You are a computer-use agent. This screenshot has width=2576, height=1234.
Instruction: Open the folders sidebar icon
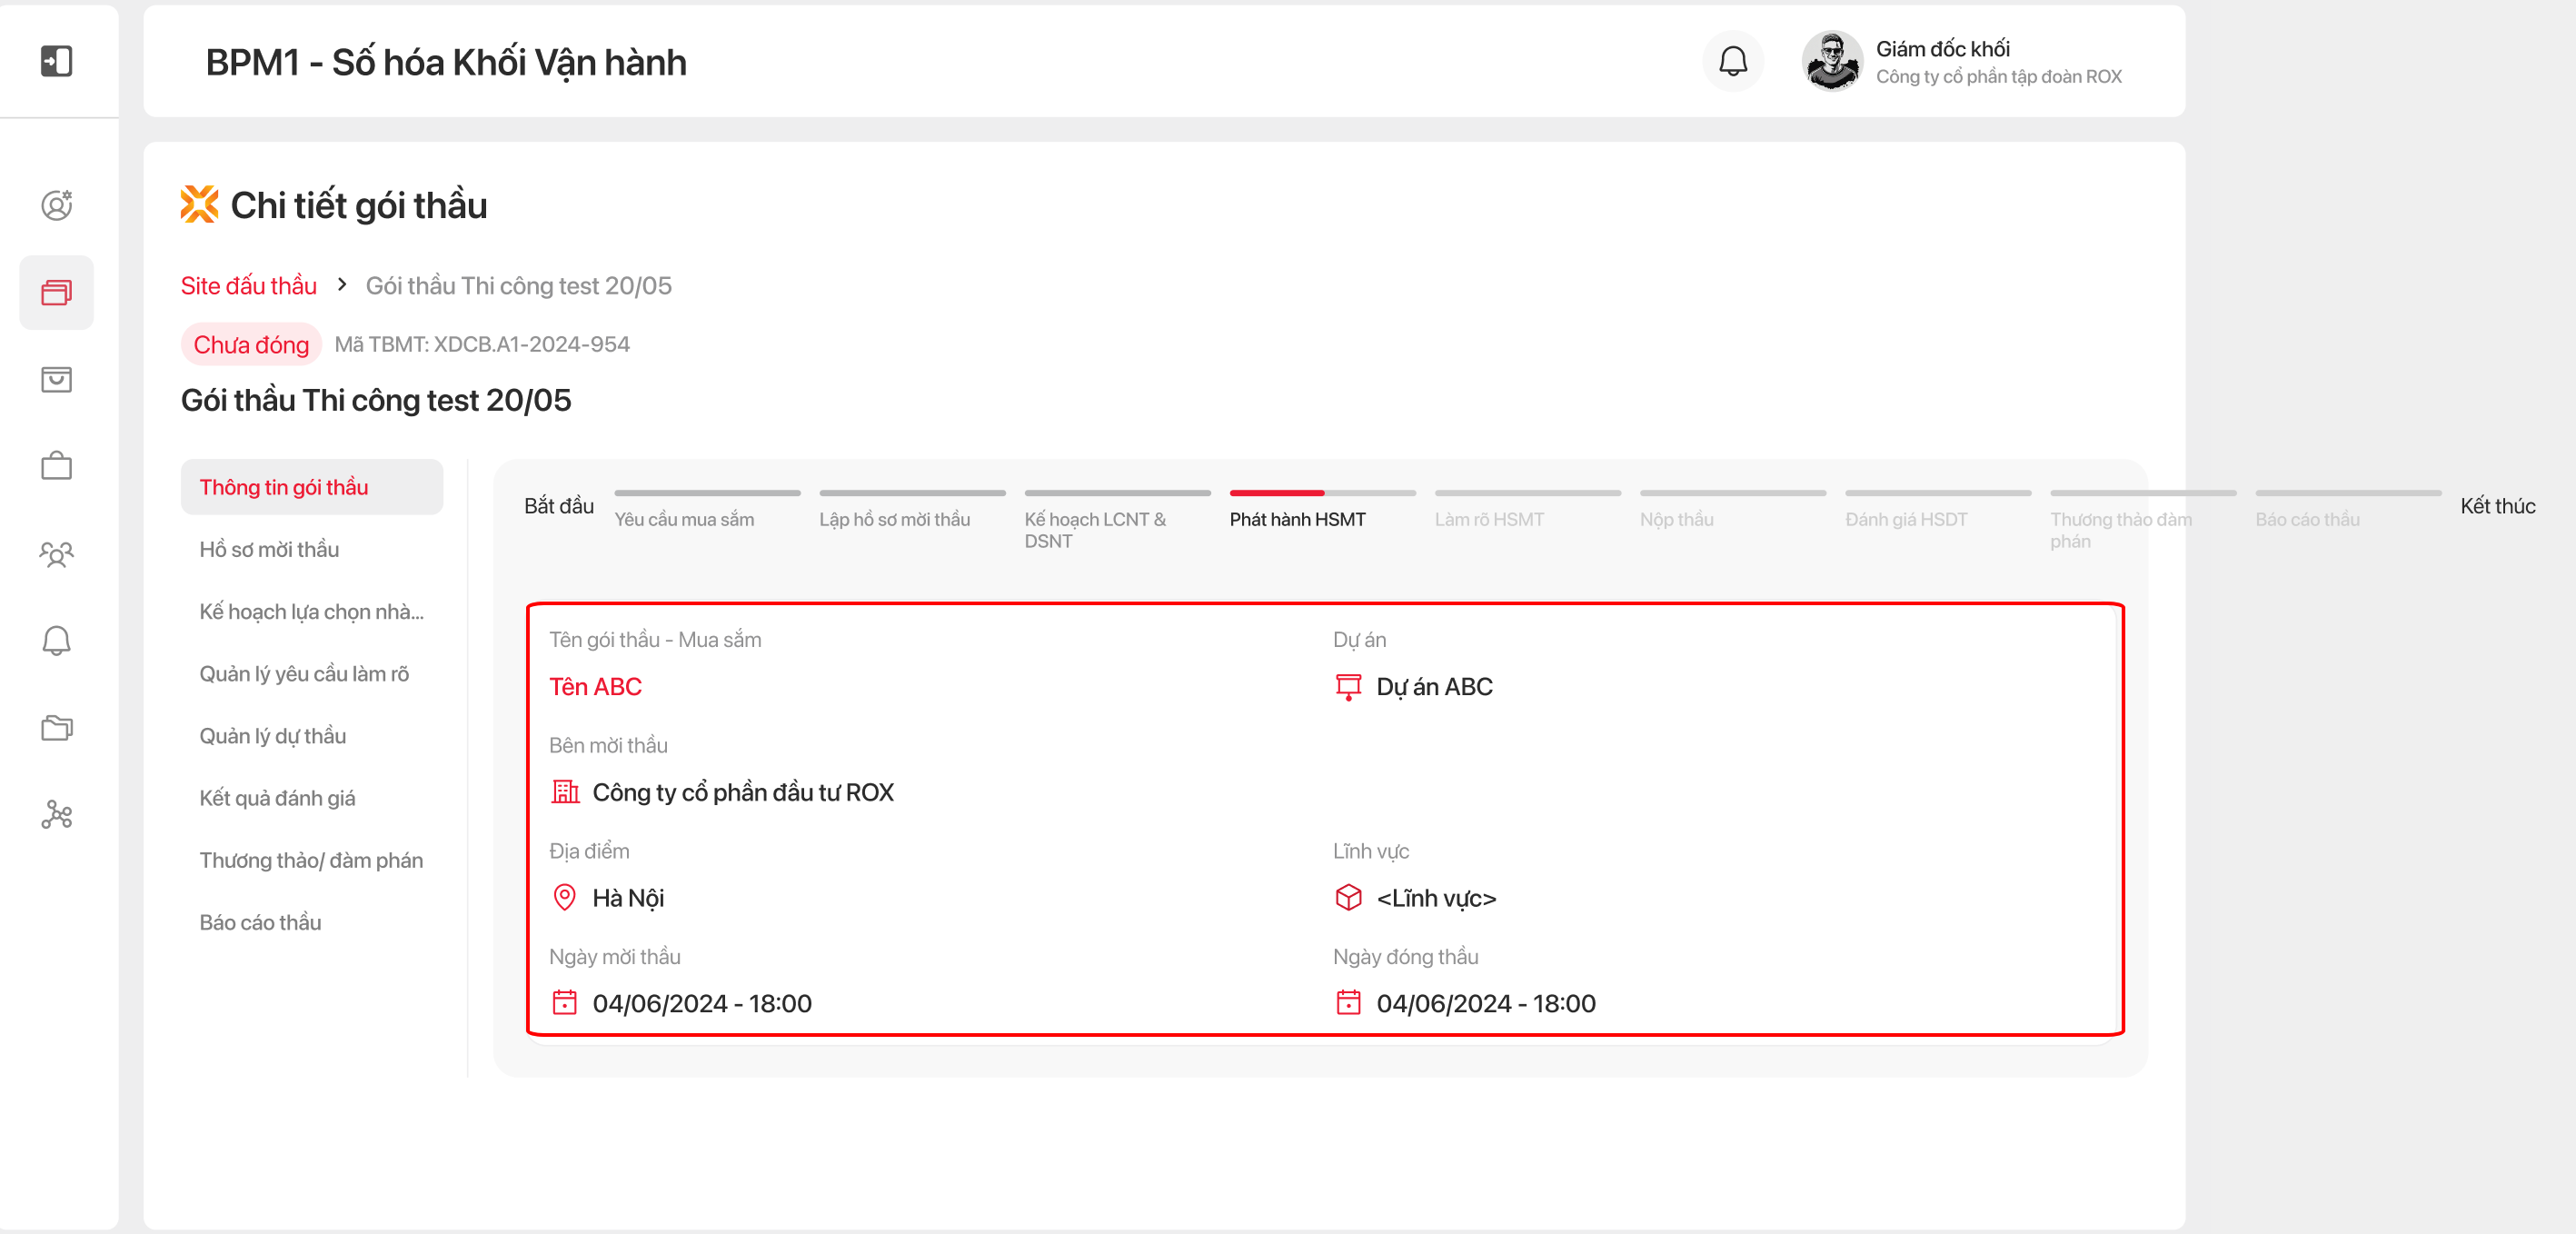pyautogui.click(x=56, y=728)
